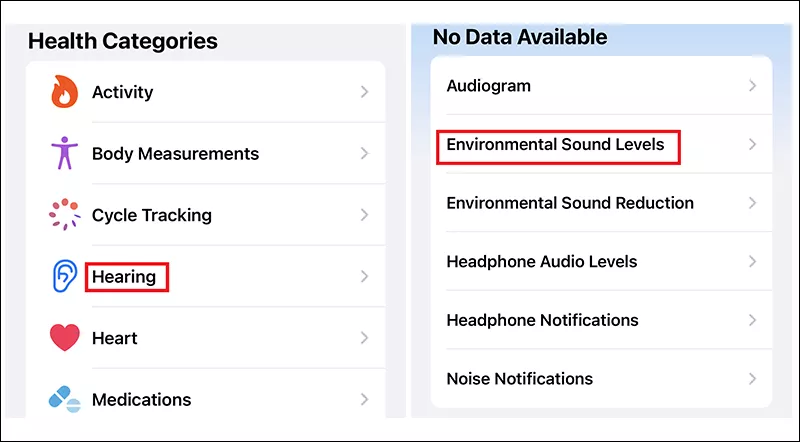800x442 pixels.
Task: Tap the Heart icon
Action: pos(65,337)
